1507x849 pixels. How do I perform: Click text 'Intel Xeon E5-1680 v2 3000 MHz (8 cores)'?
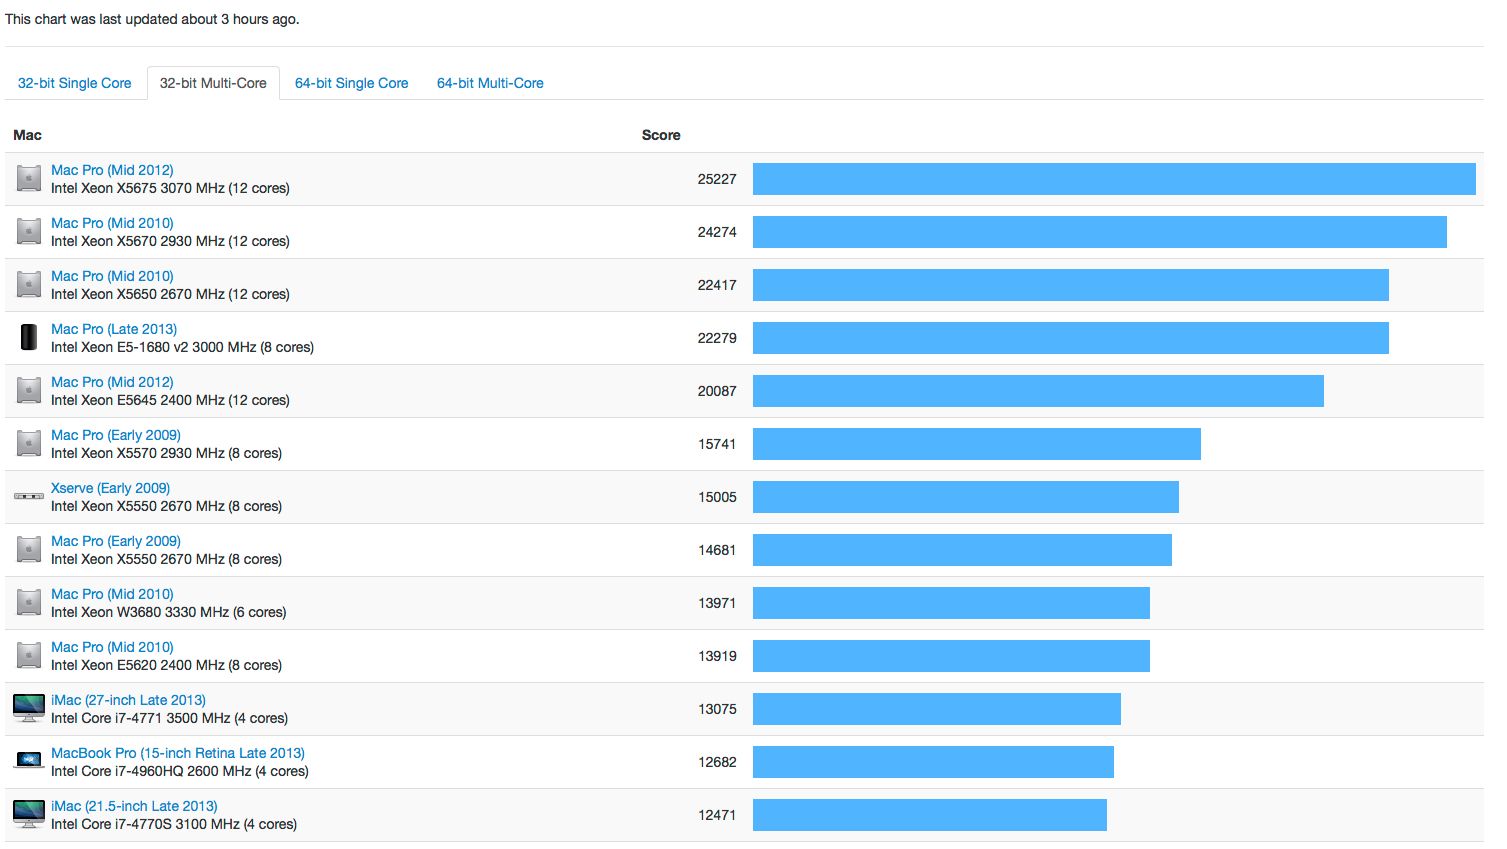[182, 347]
